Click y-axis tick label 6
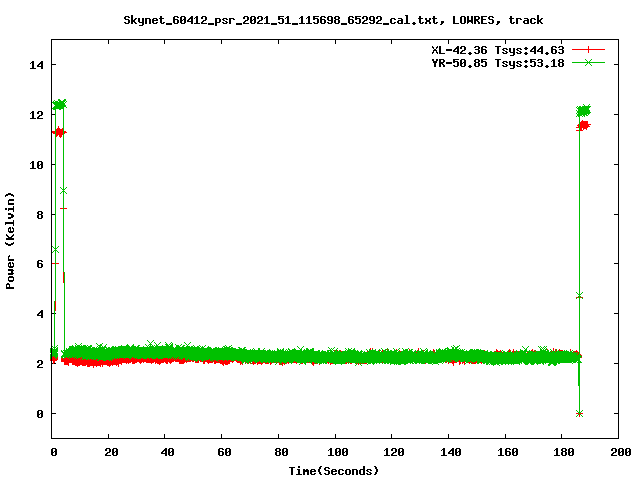 click(x=40, y=264)
